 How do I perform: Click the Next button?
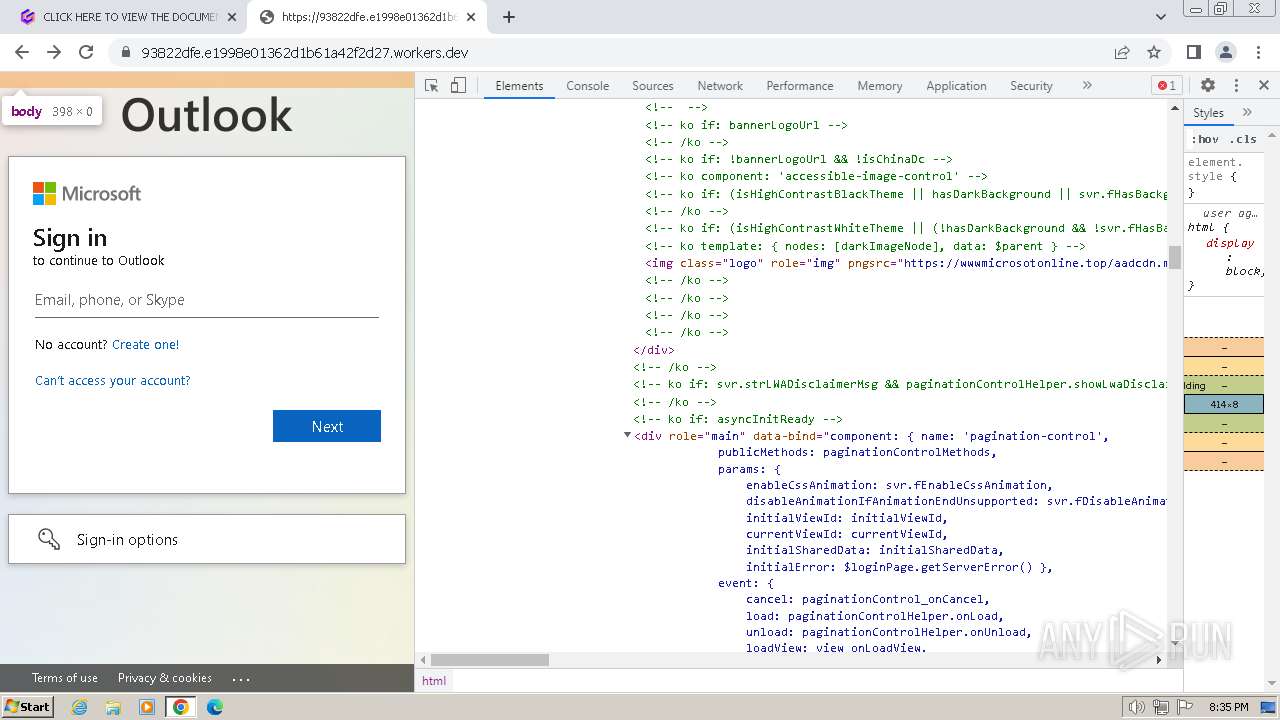pos(327,426)
